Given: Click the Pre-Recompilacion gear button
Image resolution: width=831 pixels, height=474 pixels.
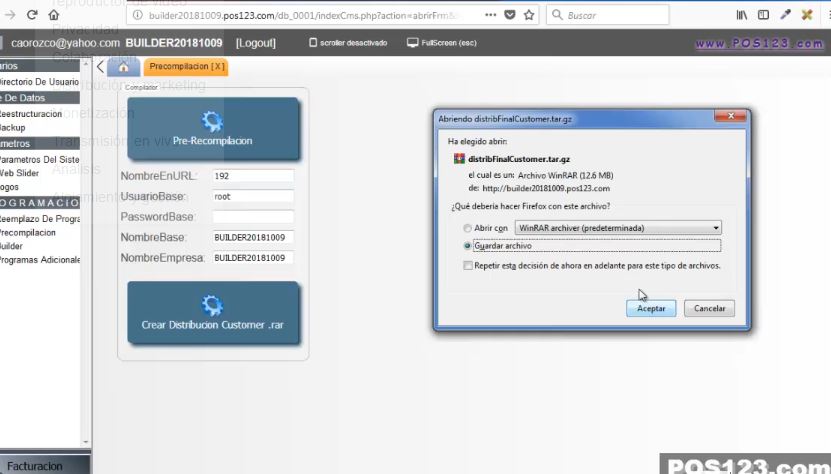Looking at the screenshot, I should 212,129.
